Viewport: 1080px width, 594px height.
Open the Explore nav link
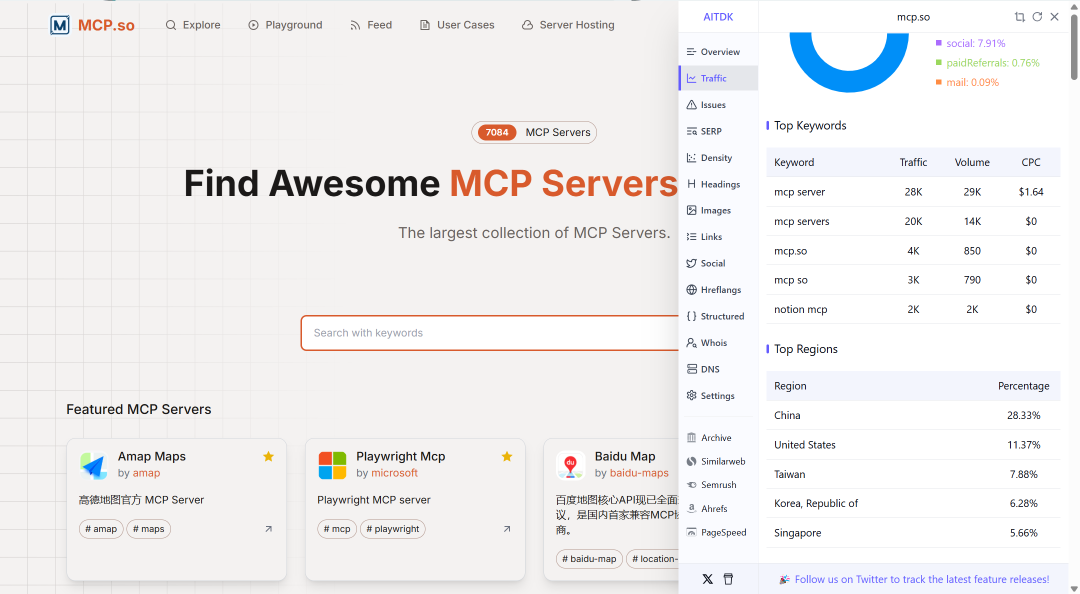[x=193, y=25]
